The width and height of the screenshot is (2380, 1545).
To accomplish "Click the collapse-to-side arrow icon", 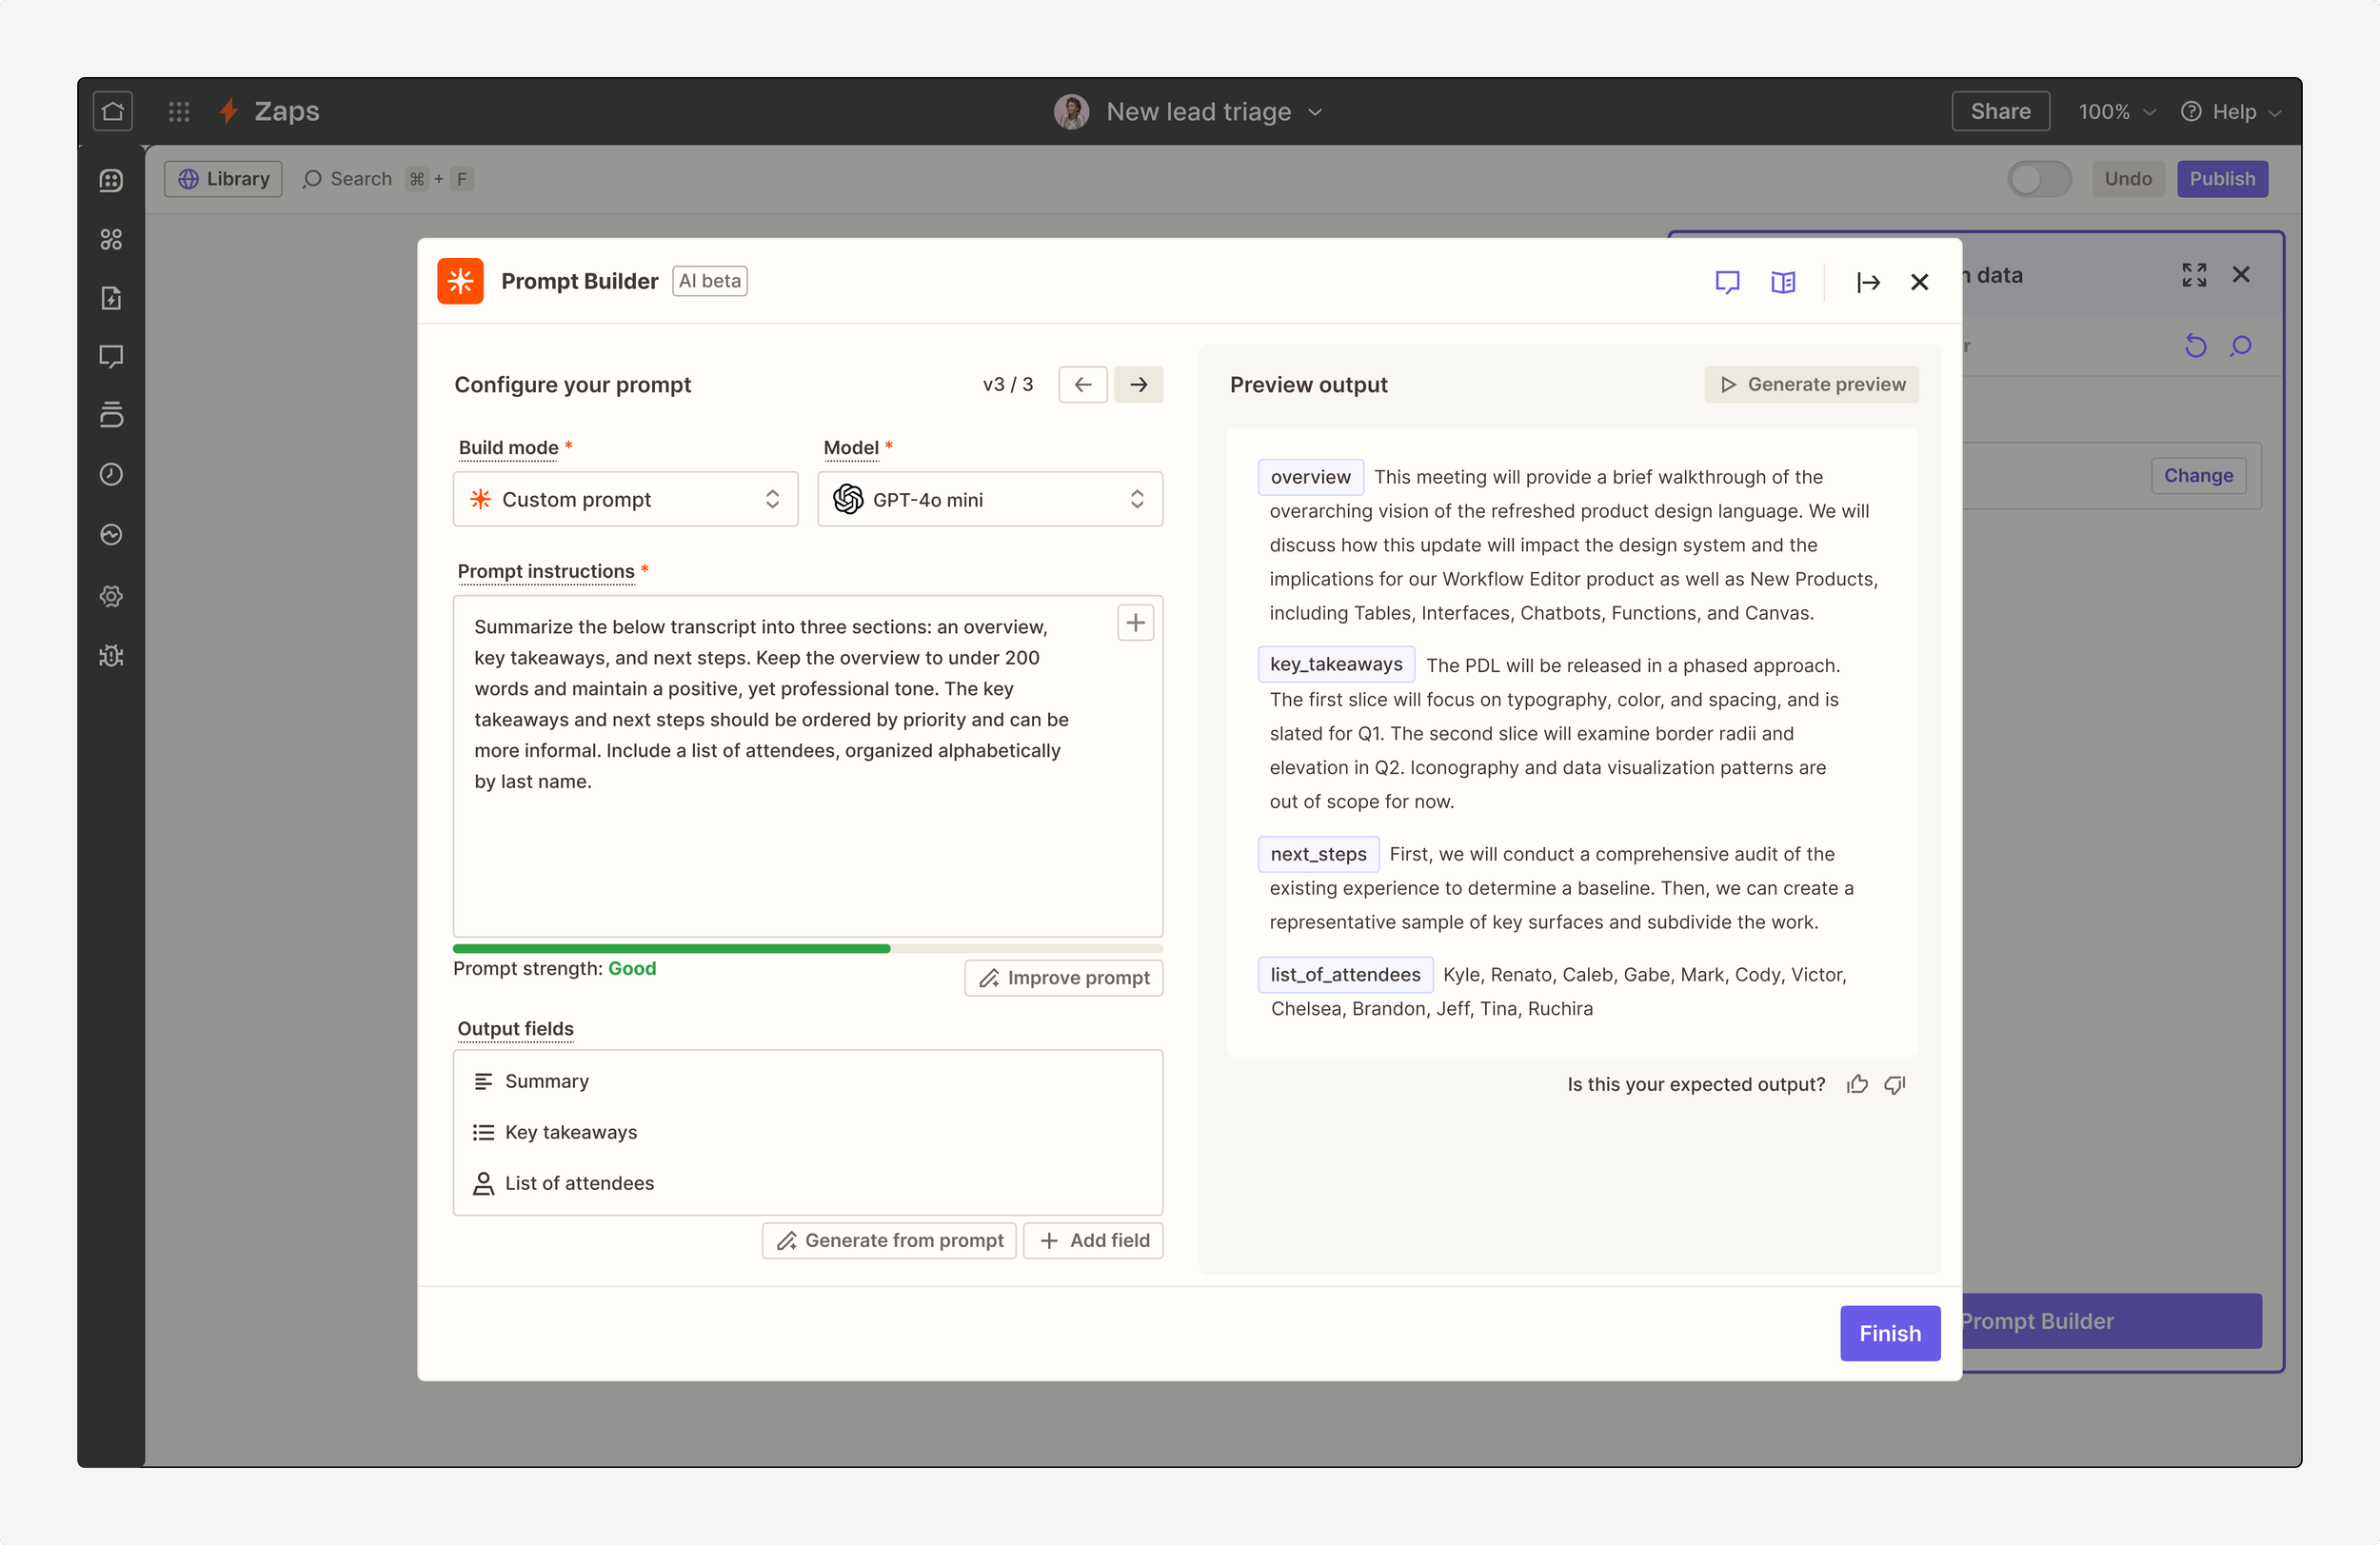I will [x=1867, y=282].
